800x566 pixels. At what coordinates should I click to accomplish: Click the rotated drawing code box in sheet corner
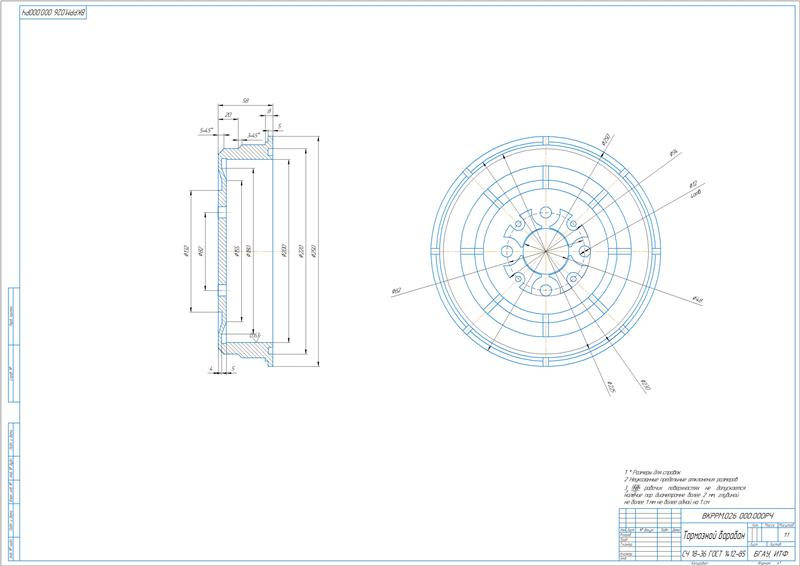click(x=54, y=13)
